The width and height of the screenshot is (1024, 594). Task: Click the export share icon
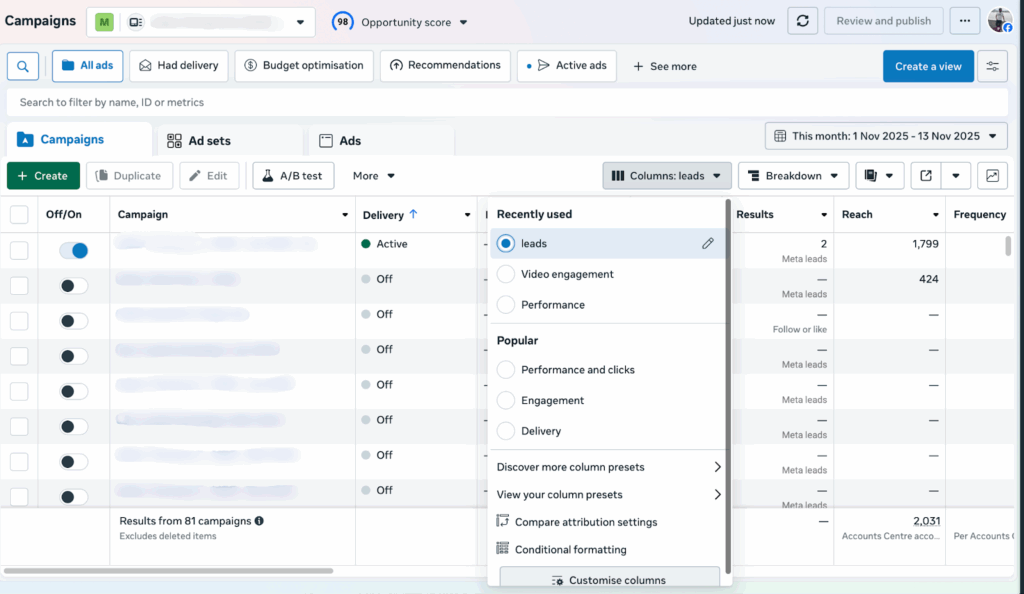pyautogui.click(x=926, y=176)
